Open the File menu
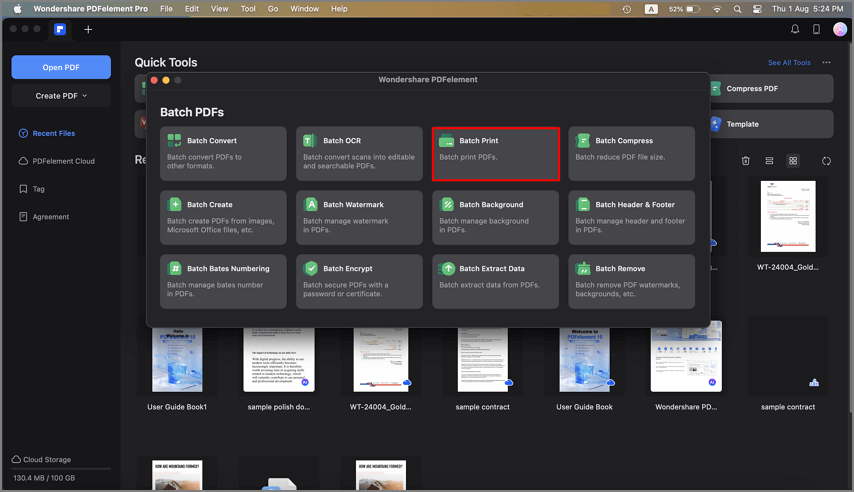 tap(166, 9)
